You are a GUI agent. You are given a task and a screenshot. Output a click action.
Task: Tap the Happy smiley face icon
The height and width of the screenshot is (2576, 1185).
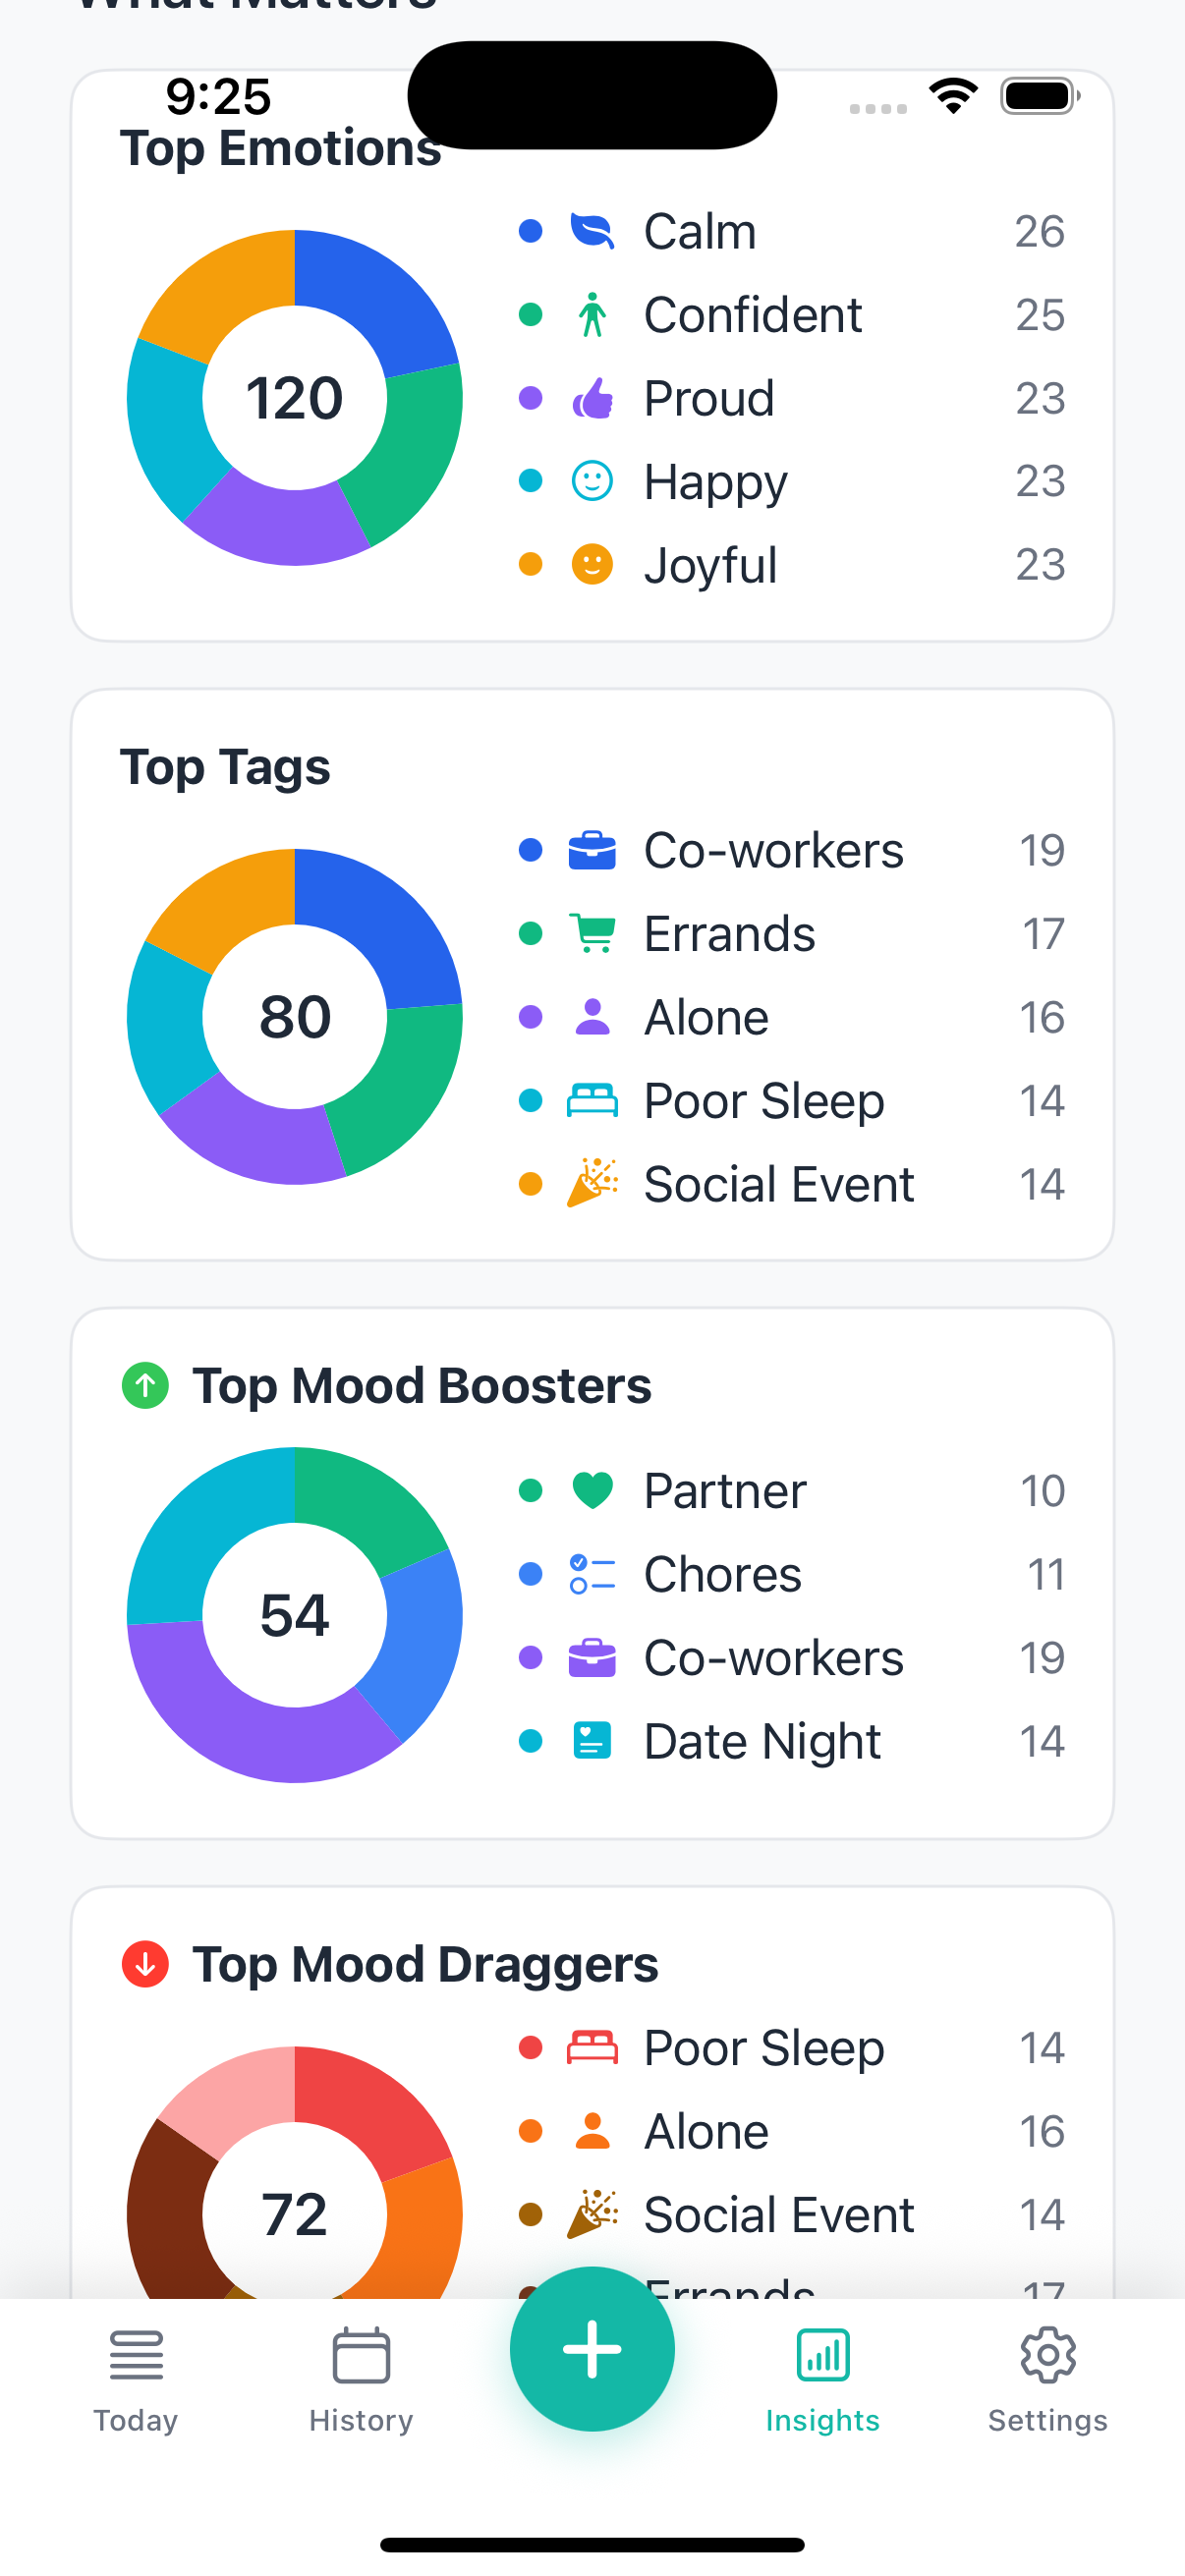592,481
